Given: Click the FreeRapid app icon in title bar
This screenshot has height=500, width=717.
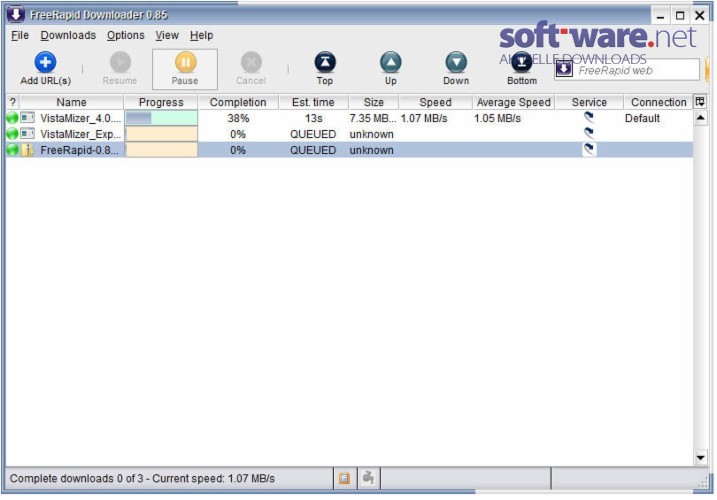Looking at the screenshot, I should tap(16, 14).
